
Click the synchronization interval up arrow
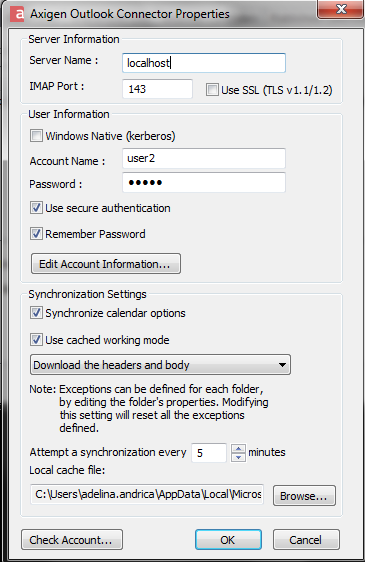(238, 448)
